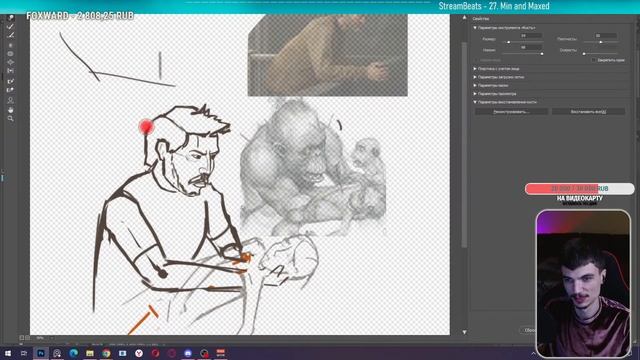Click the zoom-in box below the canvas
The image size is (640, 360).
27,338
